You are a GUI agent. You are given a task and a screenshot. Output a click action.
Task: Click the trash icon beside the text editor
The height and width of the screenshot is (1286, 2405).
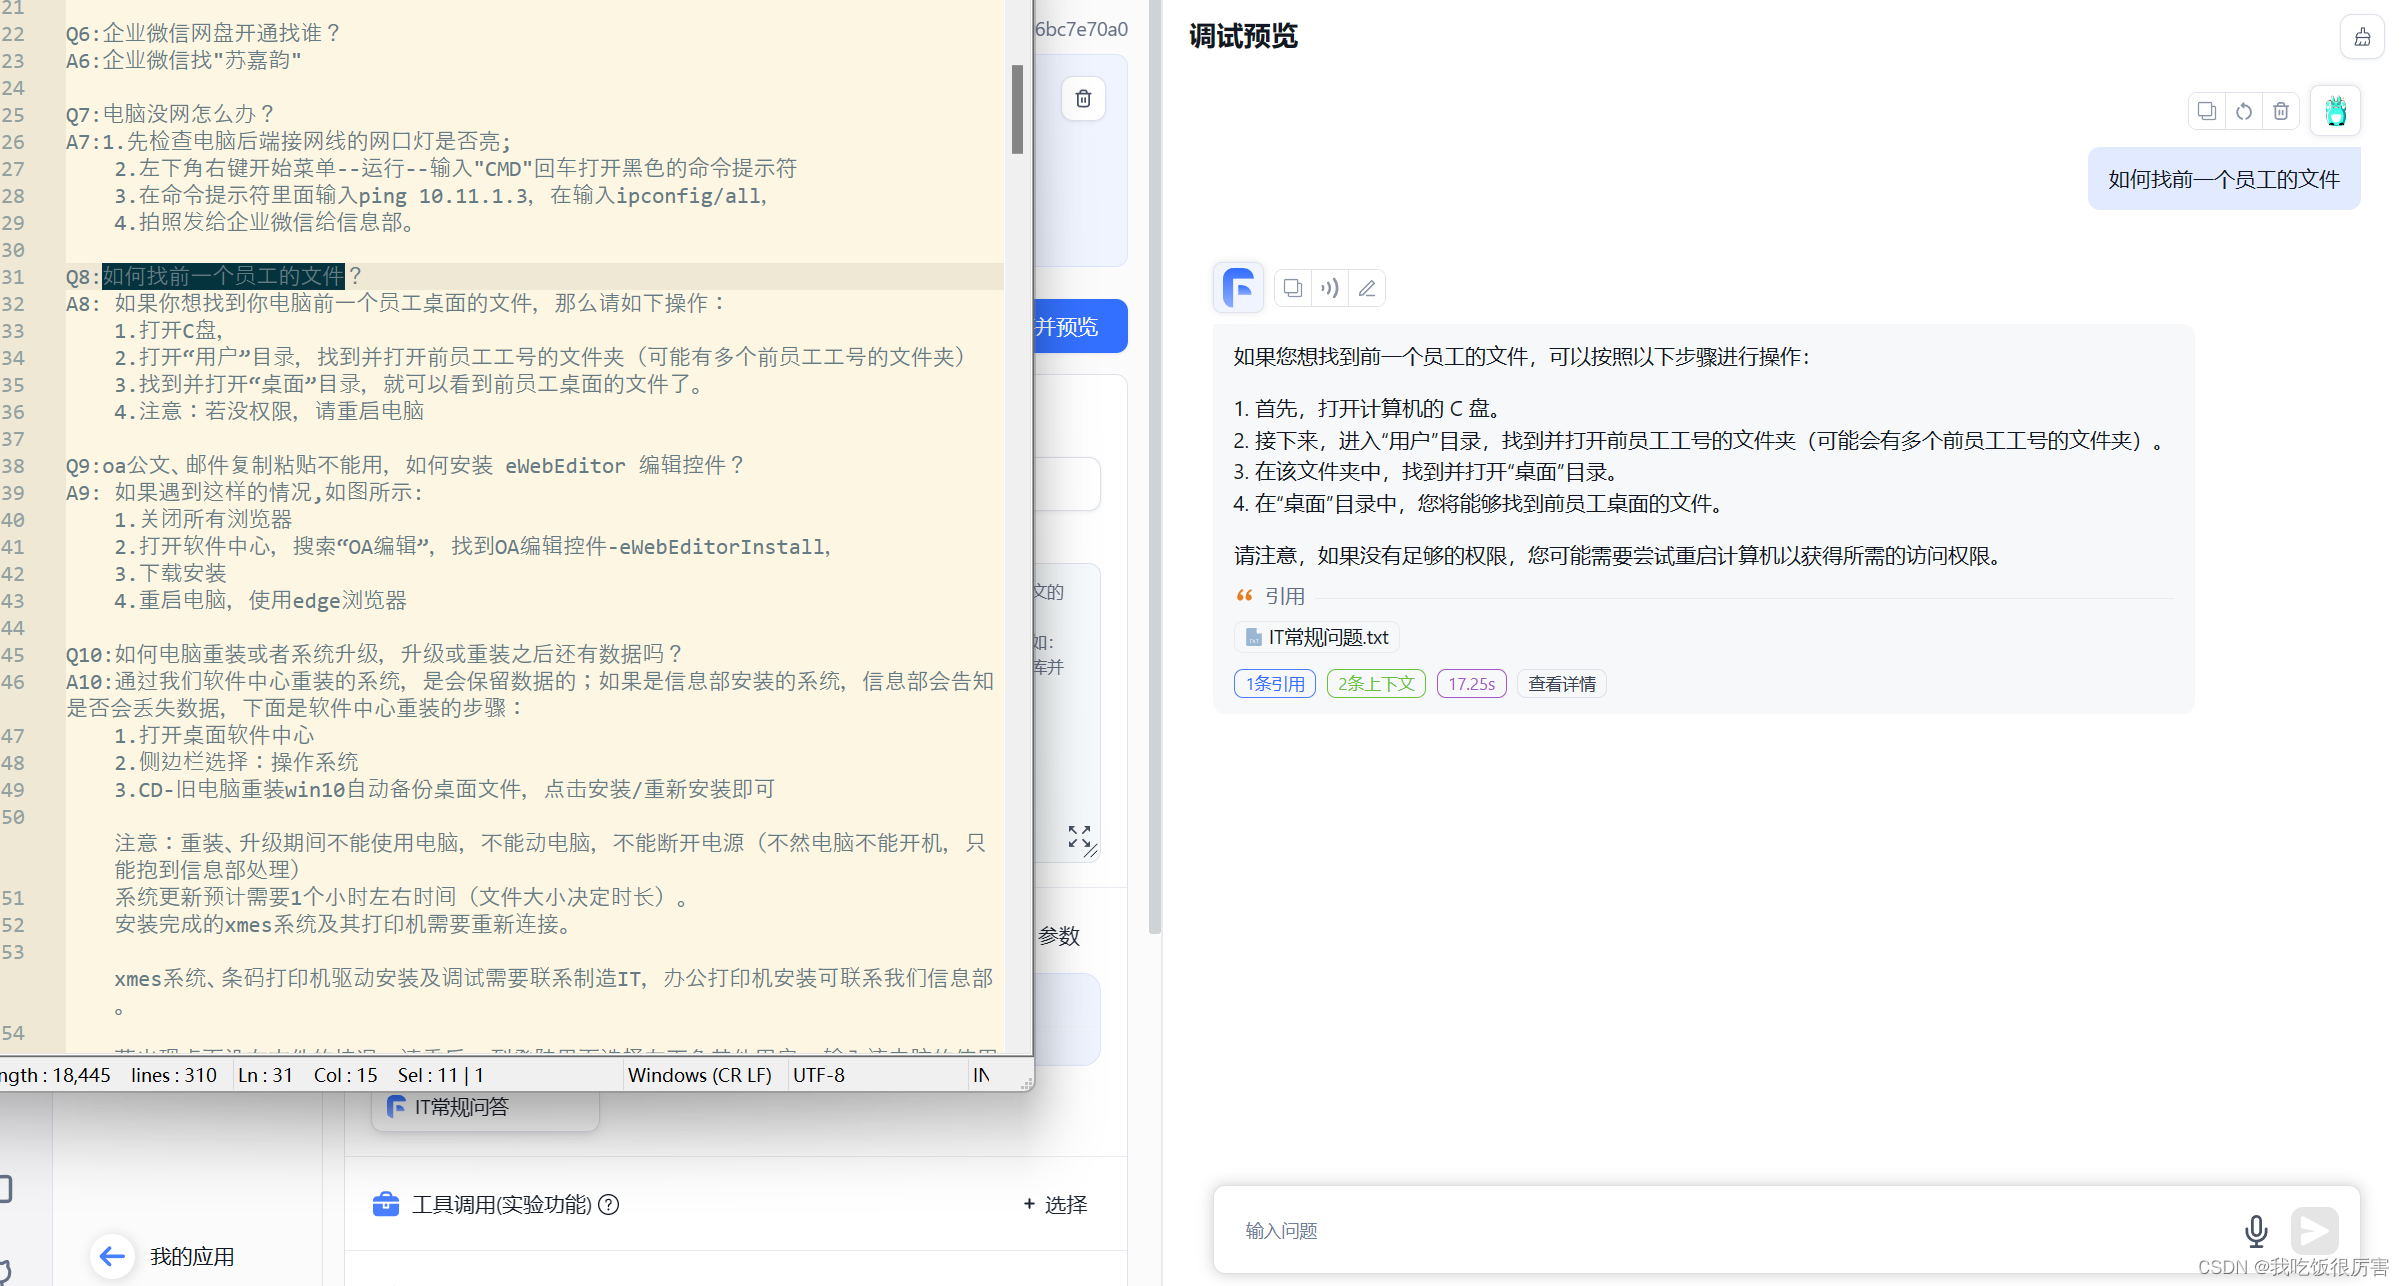[1083, 98]
